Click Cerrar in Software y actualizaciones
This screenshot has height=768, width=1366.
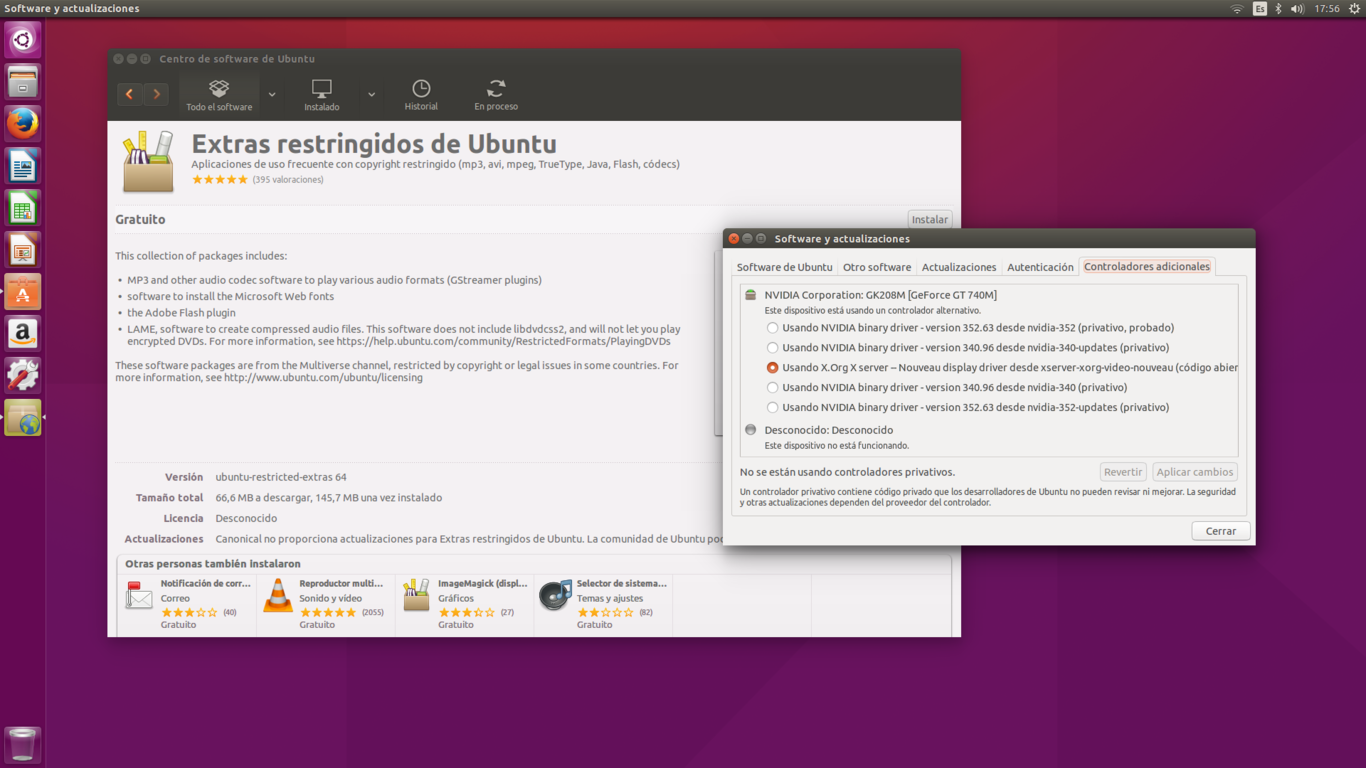[x=1221, y=531]
